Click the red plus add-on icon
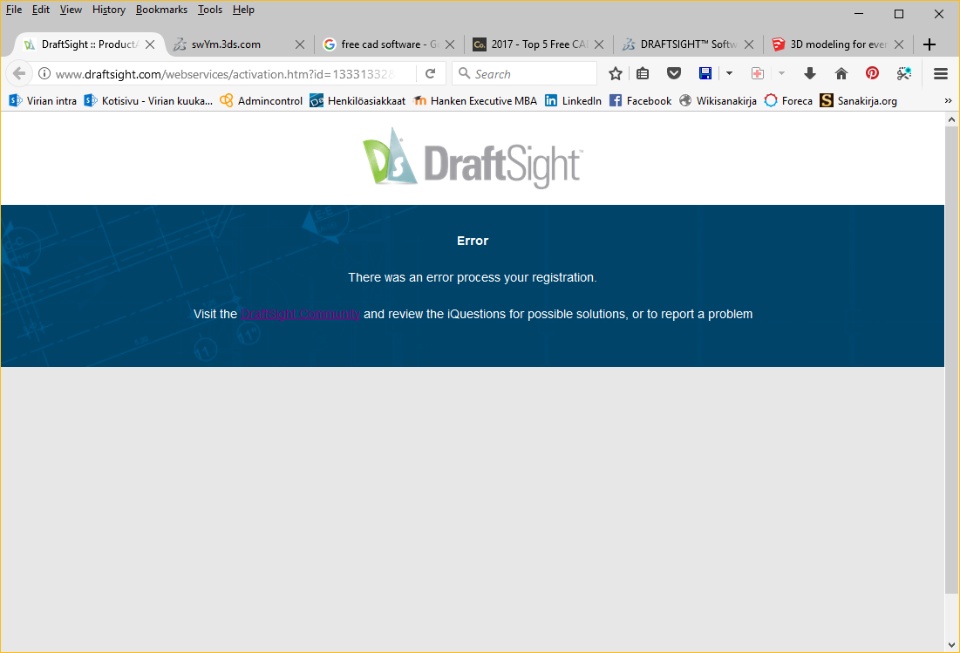The height and width of the screenshot is (653, 960). 757,73
